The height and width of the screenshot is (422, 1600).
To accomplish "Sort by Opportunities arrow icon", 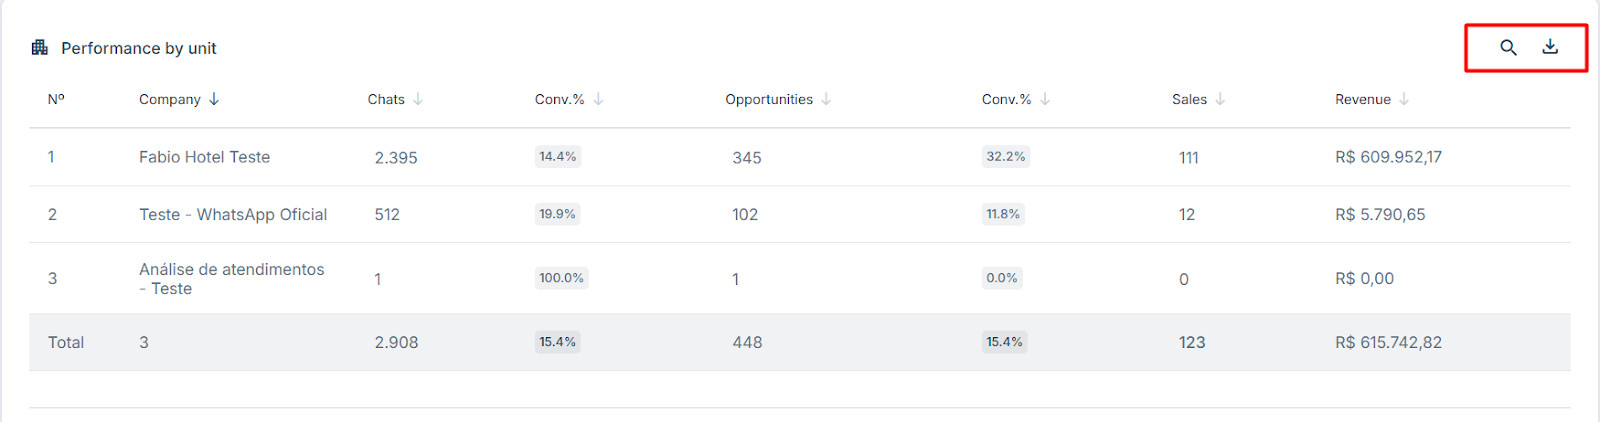I will [x=826, y=99].
